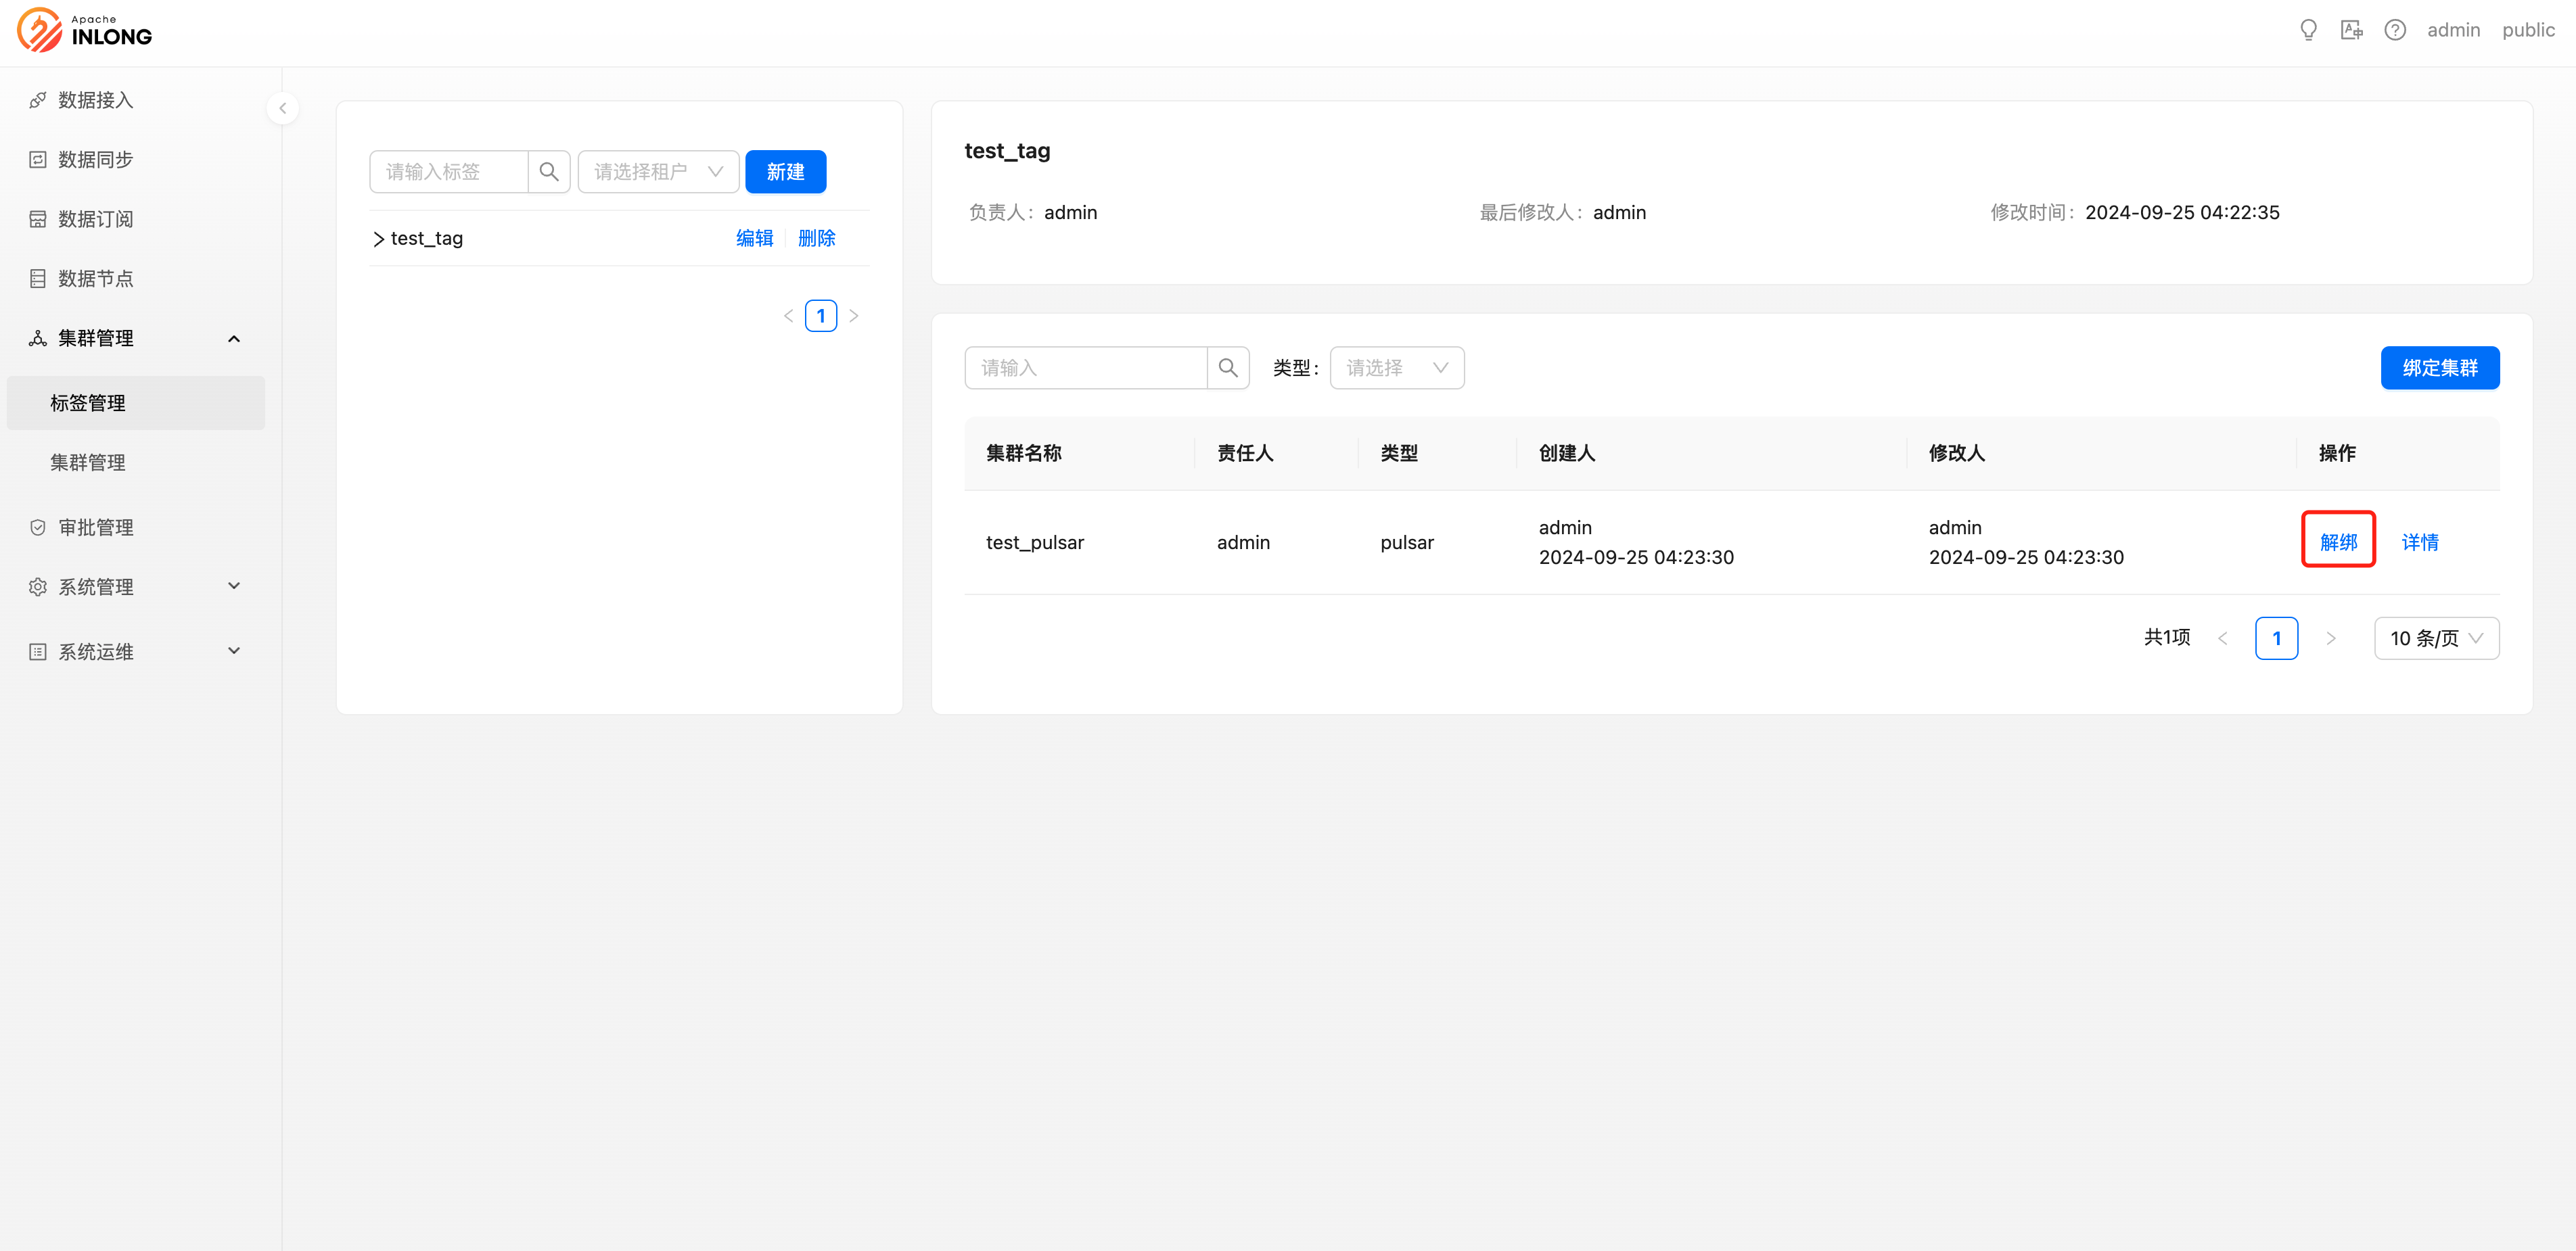Open the cluster type dropdown
This screenshot has height=1251, width=2576.
click(x=1396, y=368)
